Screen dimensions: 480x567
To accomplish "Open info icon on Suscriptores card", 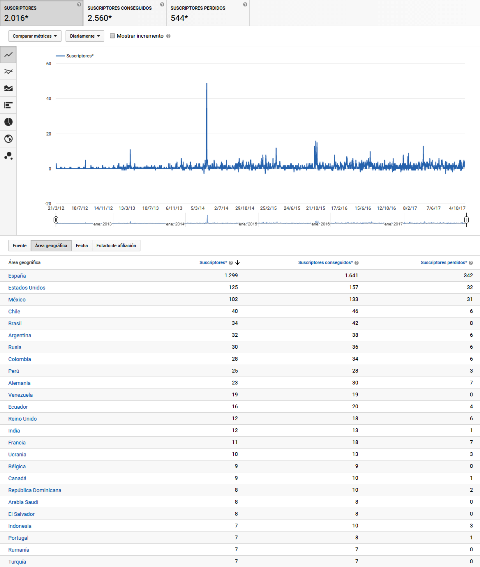I will pyautogui.click(x=79, y=4).
